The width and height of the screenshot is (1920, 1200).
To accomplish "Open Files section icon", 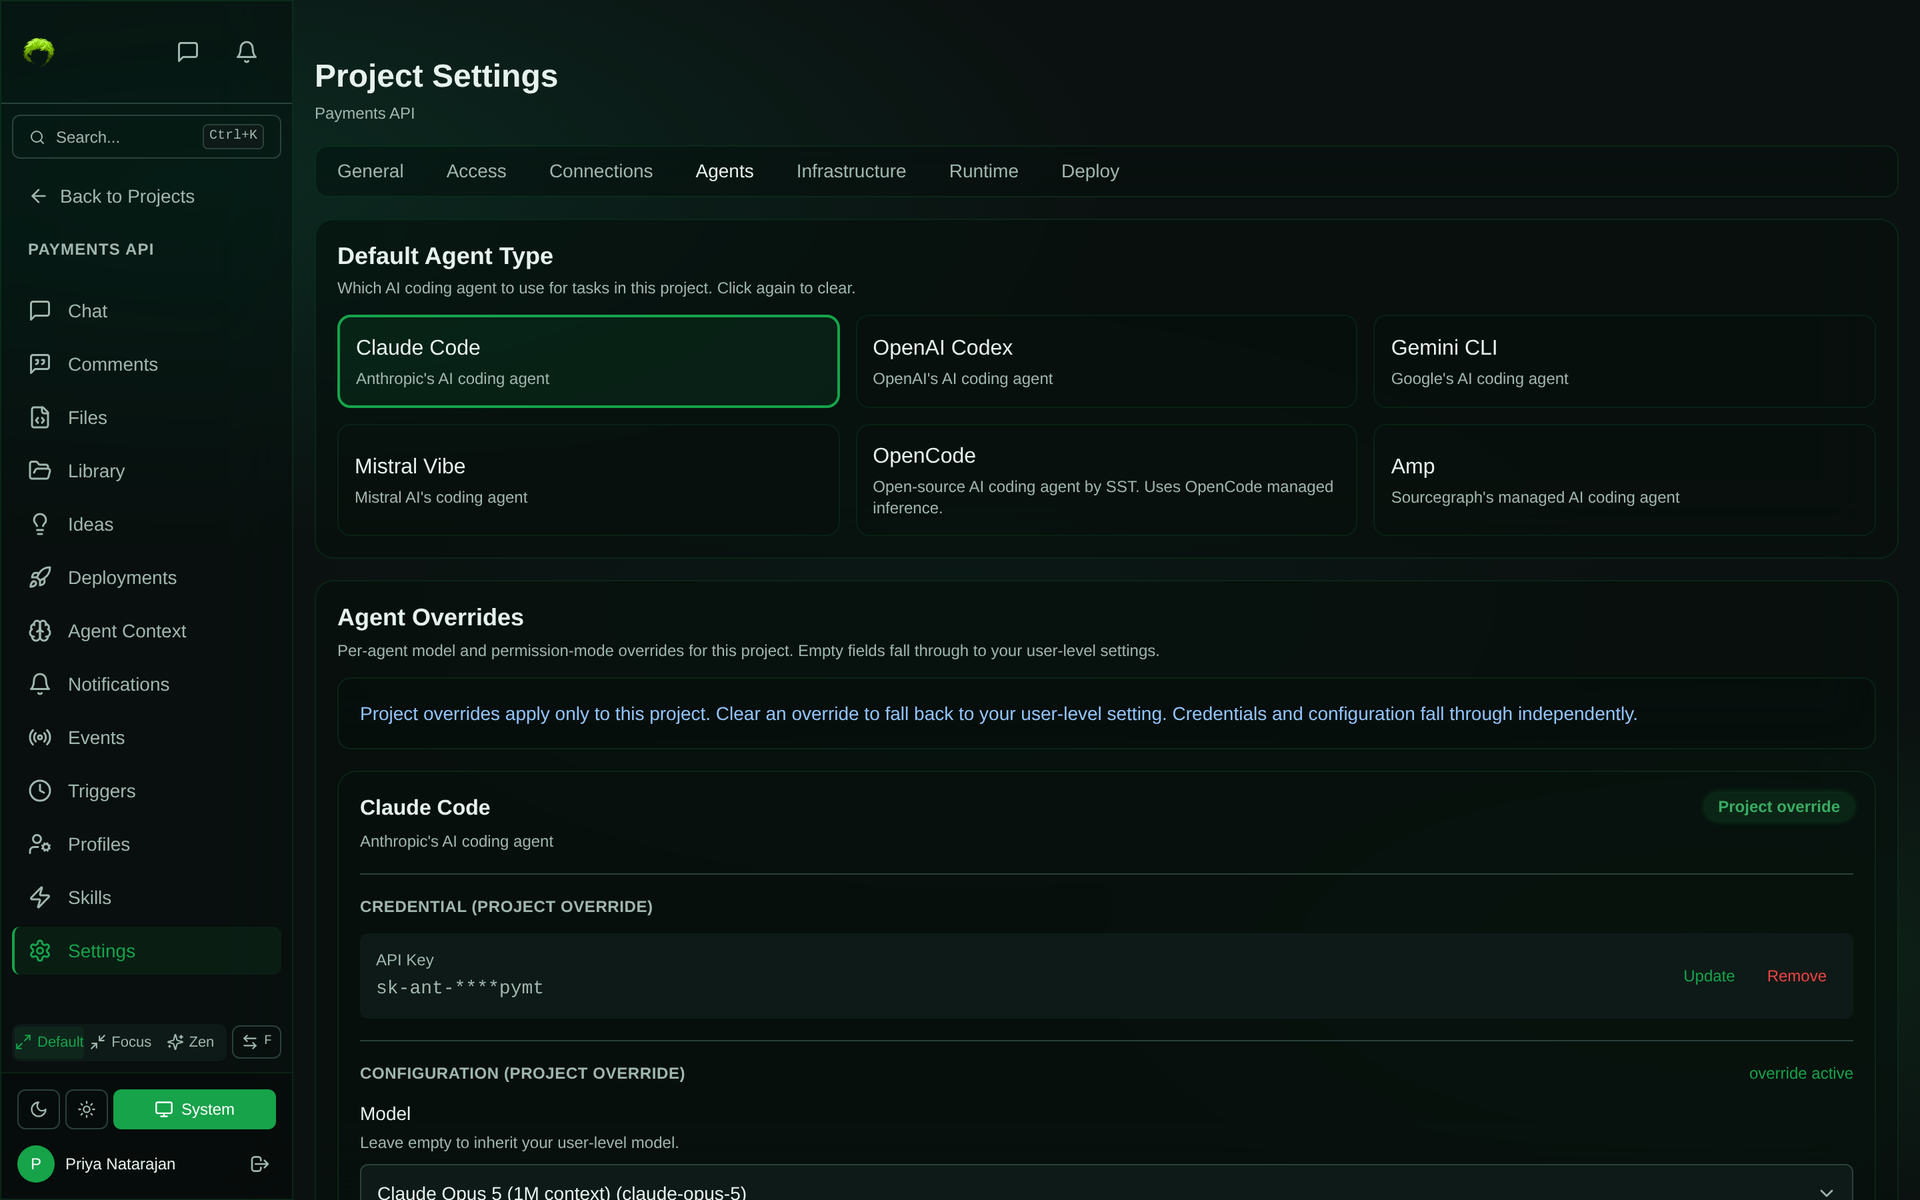I will pyautogui.click(x=40, y=417).
